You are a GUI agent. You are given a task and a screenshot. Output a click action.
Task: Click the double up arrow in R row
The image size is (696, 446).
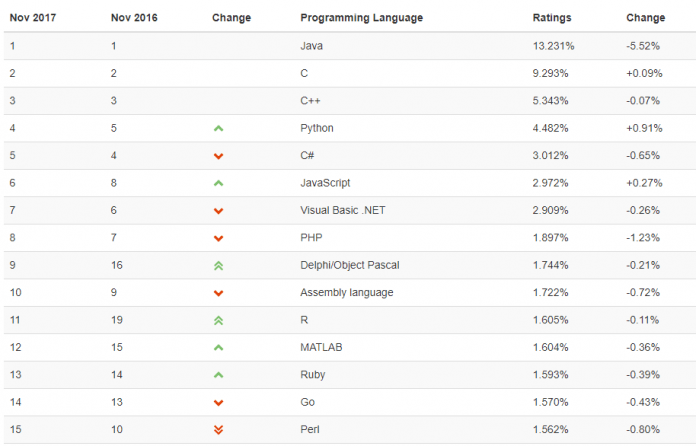[218, 320]
